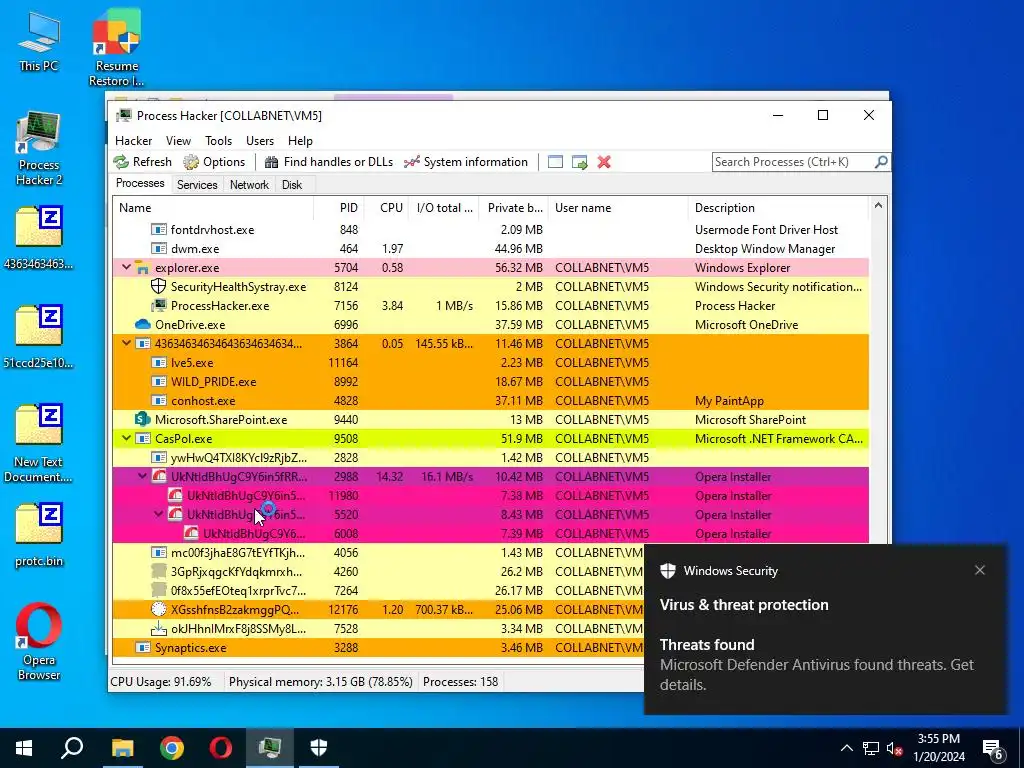1024x768 pixels.
Task: Open the View menu
Action: pyautogui.click(x=178, y=140)
